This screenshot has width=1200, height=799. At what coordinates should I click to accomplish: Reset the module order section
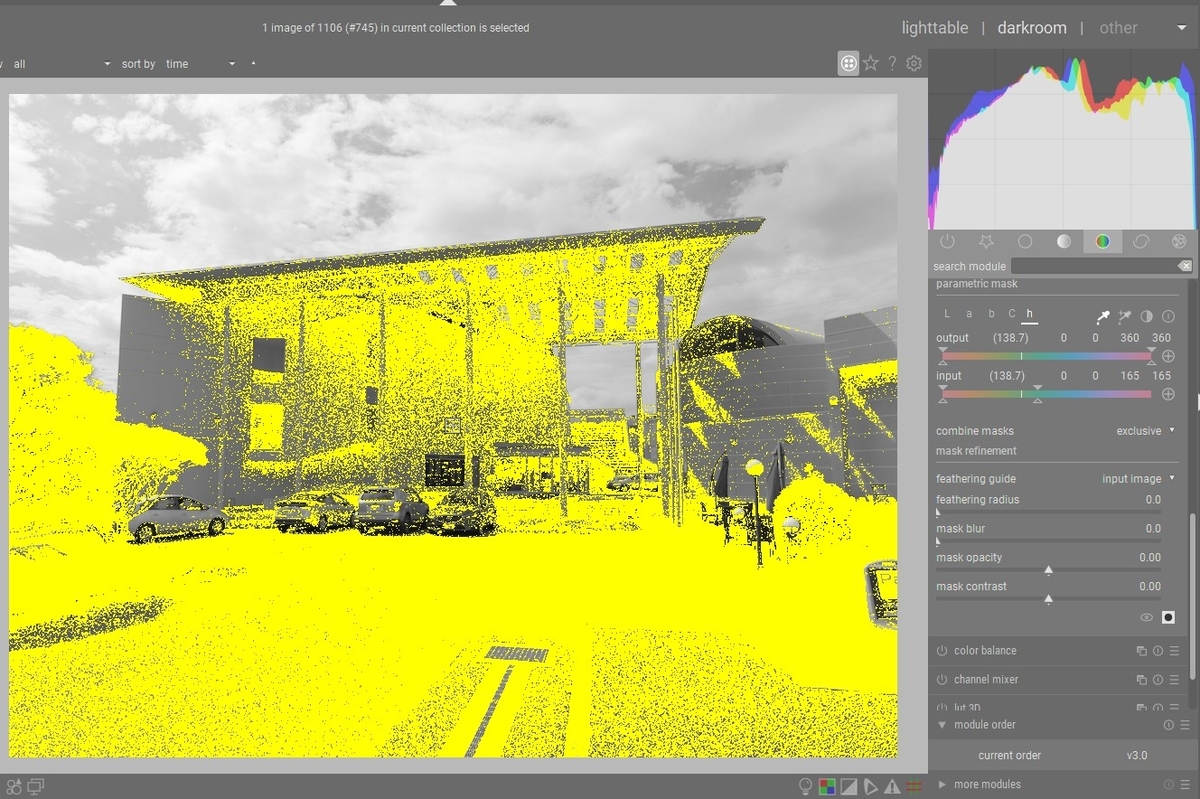point(1168,725)
